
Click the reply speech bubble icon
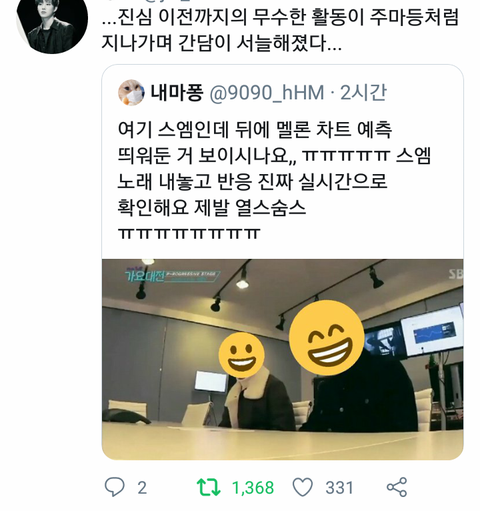(114, 487)
